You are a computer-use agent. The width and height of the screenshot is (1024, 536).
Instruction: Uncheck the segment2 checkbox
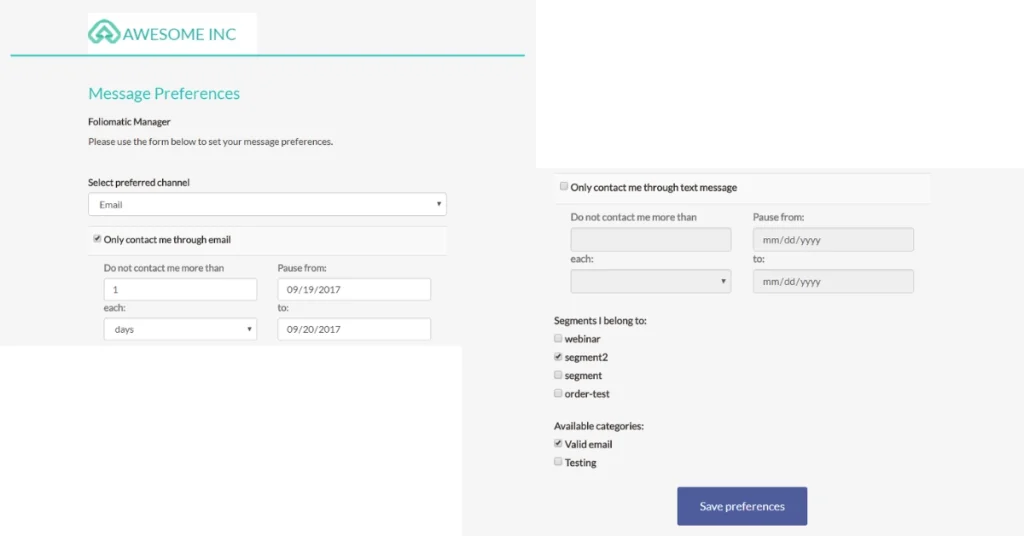tap(558, 356)
